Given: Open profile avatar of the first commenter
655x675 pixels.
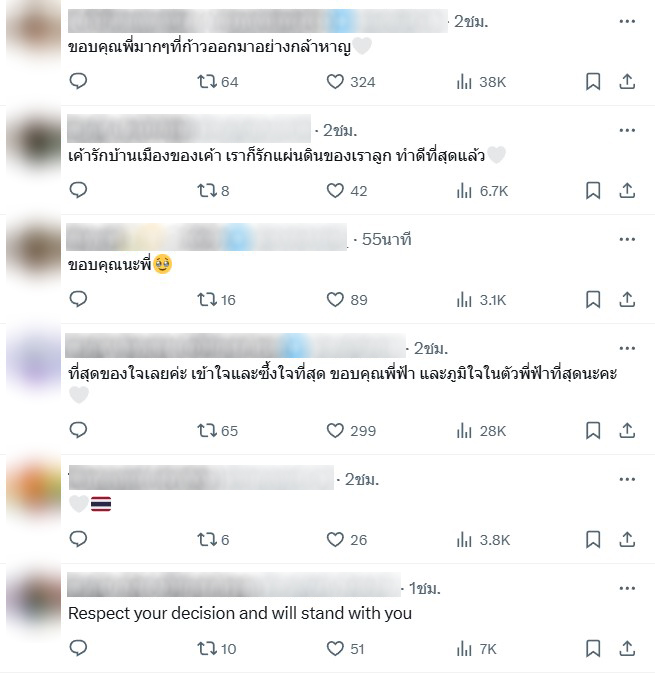Looking at the screenshot, I should tap(34, 28).
